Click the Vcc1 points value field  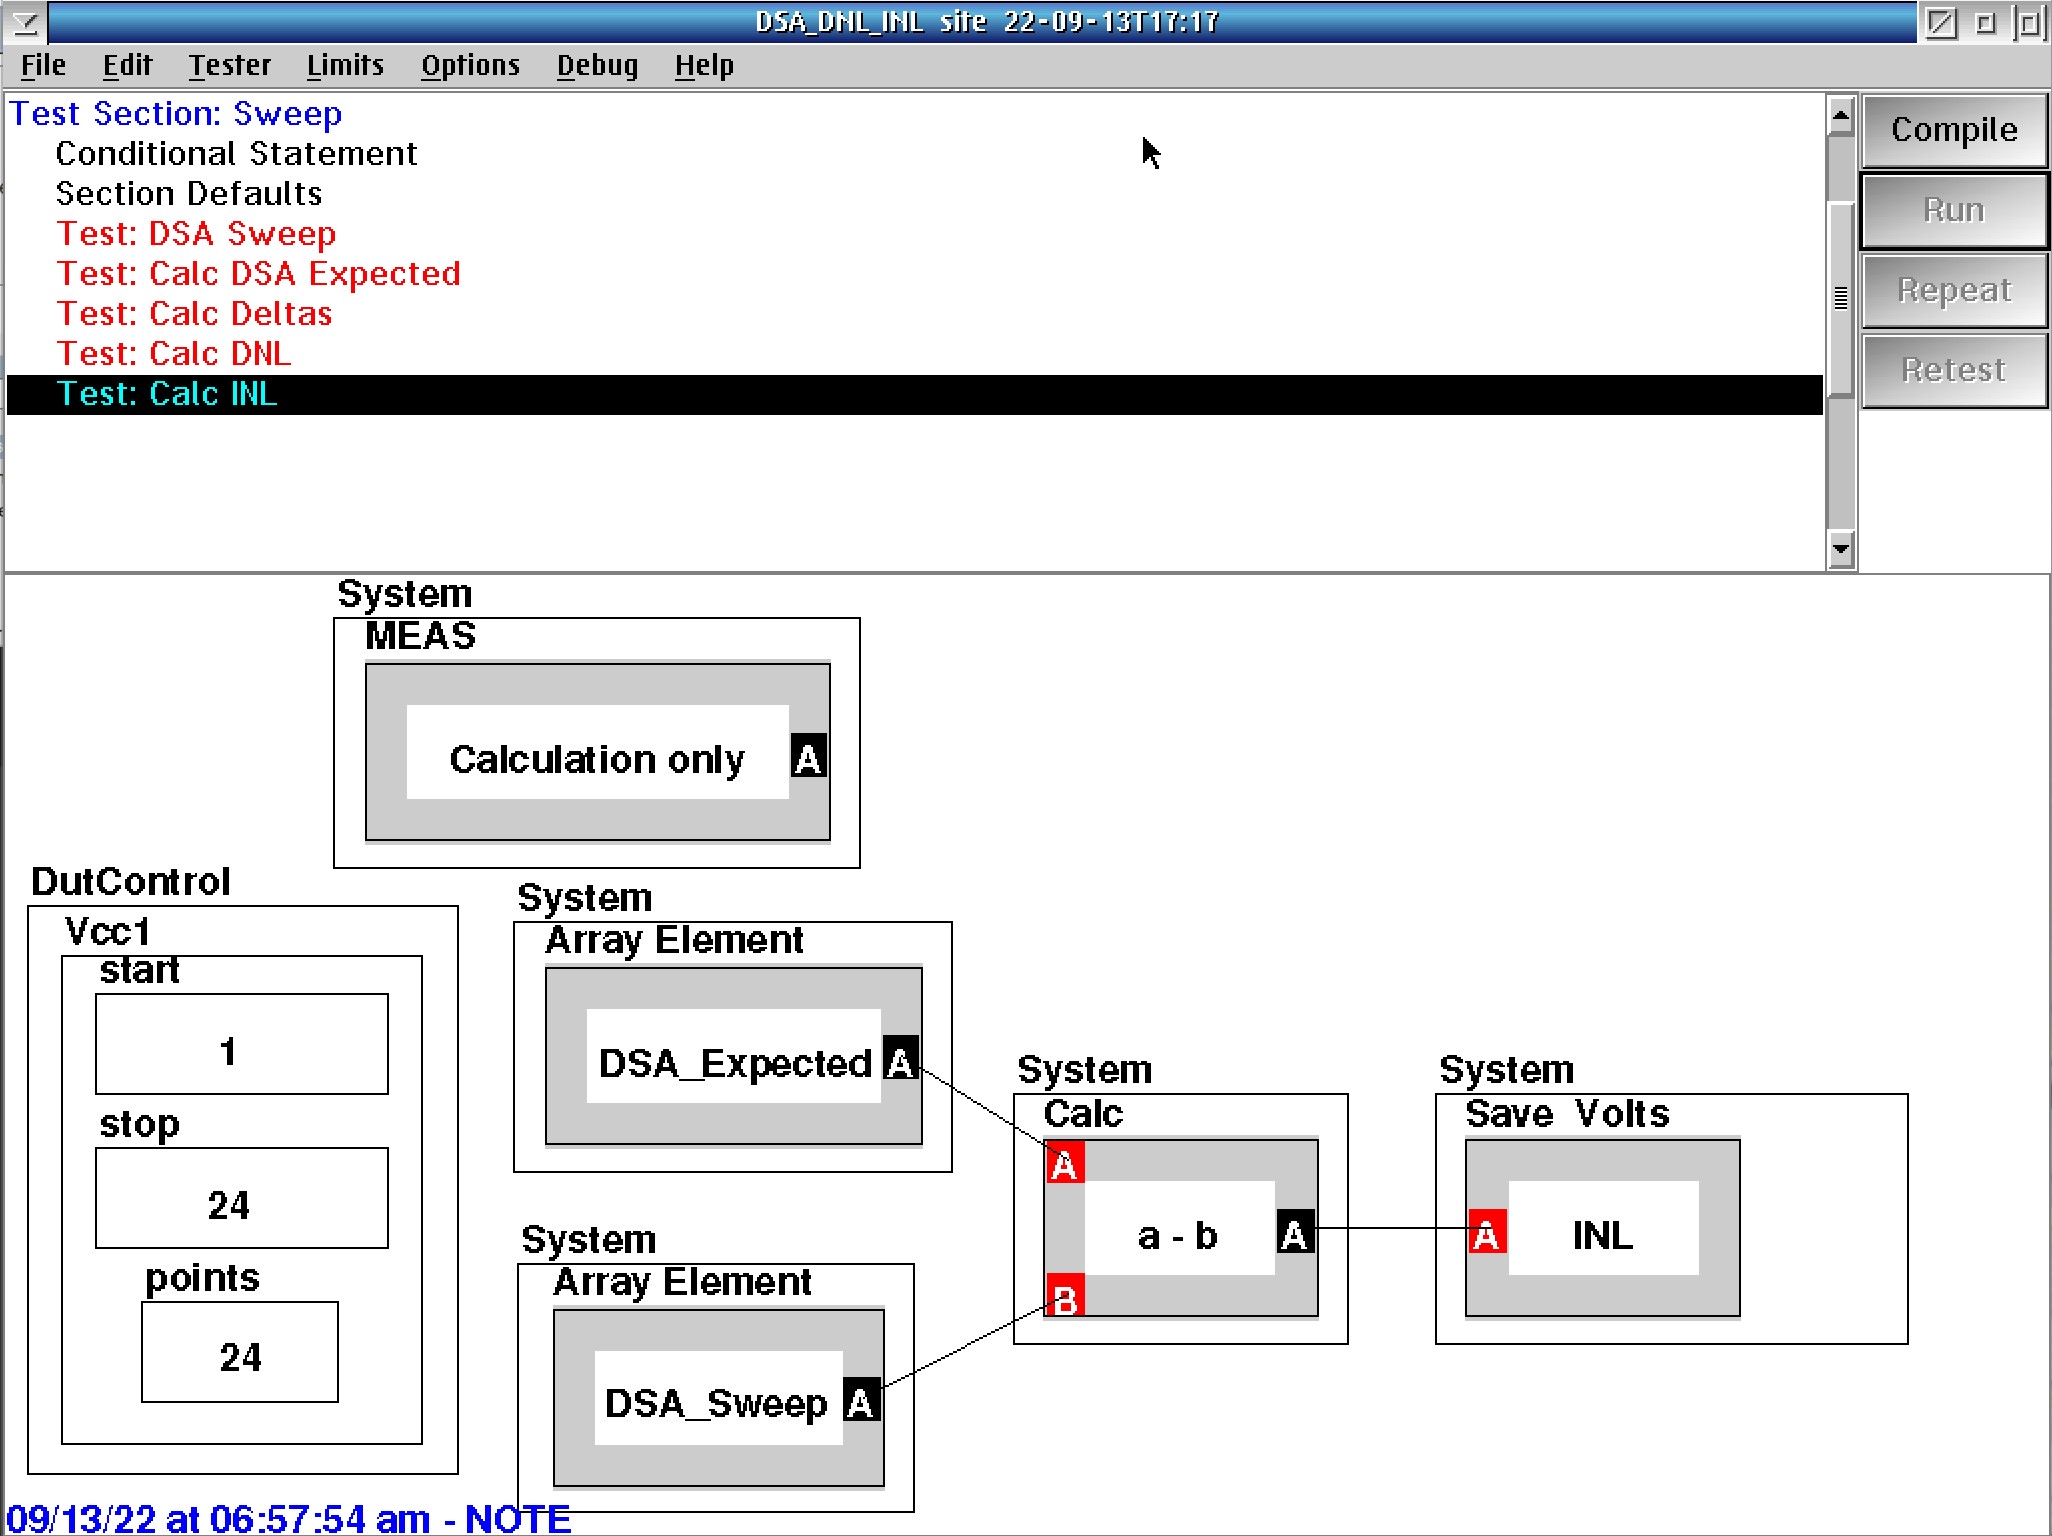coord(240,1352)
